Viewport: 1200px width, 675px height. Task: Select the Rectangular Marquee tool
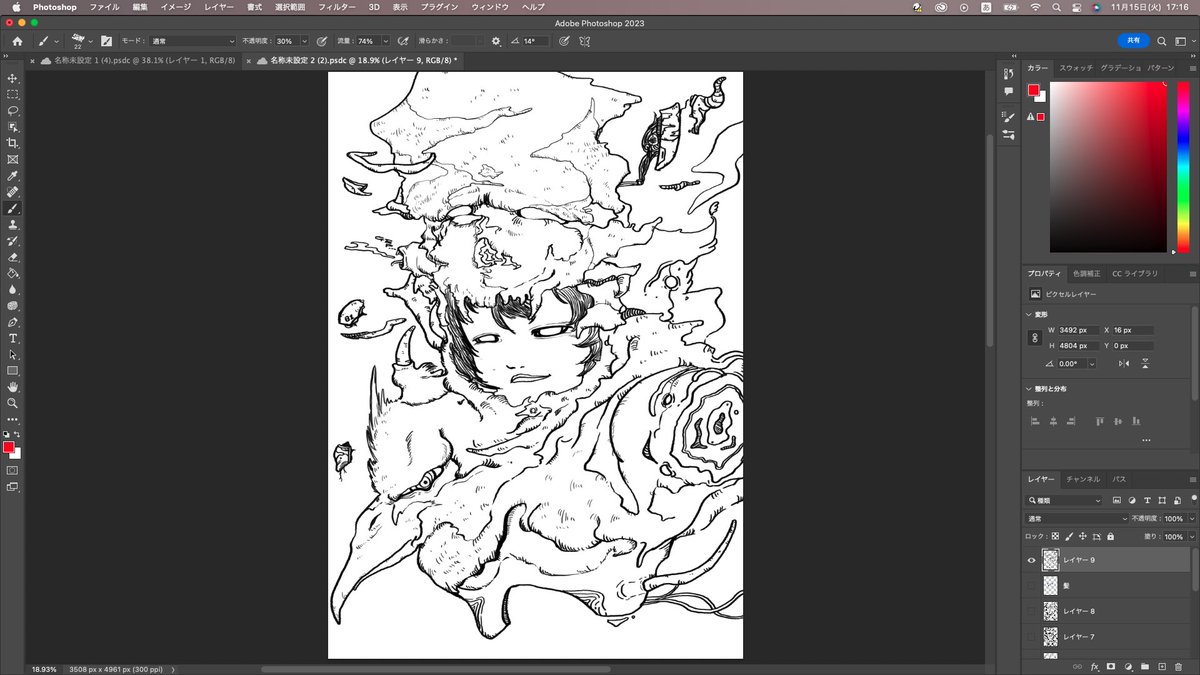[x=13, y=94]
